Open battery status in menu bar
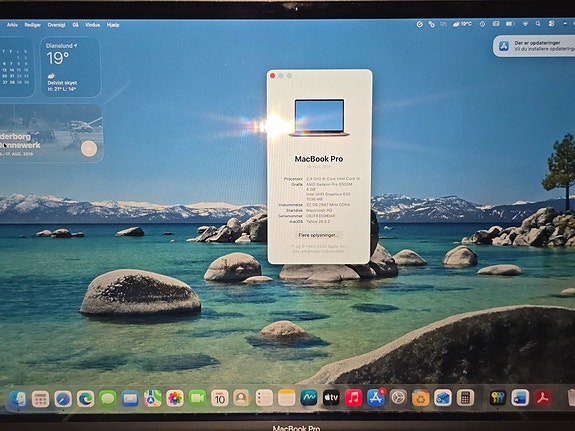575x431 pixels. (x=510, y=24)
